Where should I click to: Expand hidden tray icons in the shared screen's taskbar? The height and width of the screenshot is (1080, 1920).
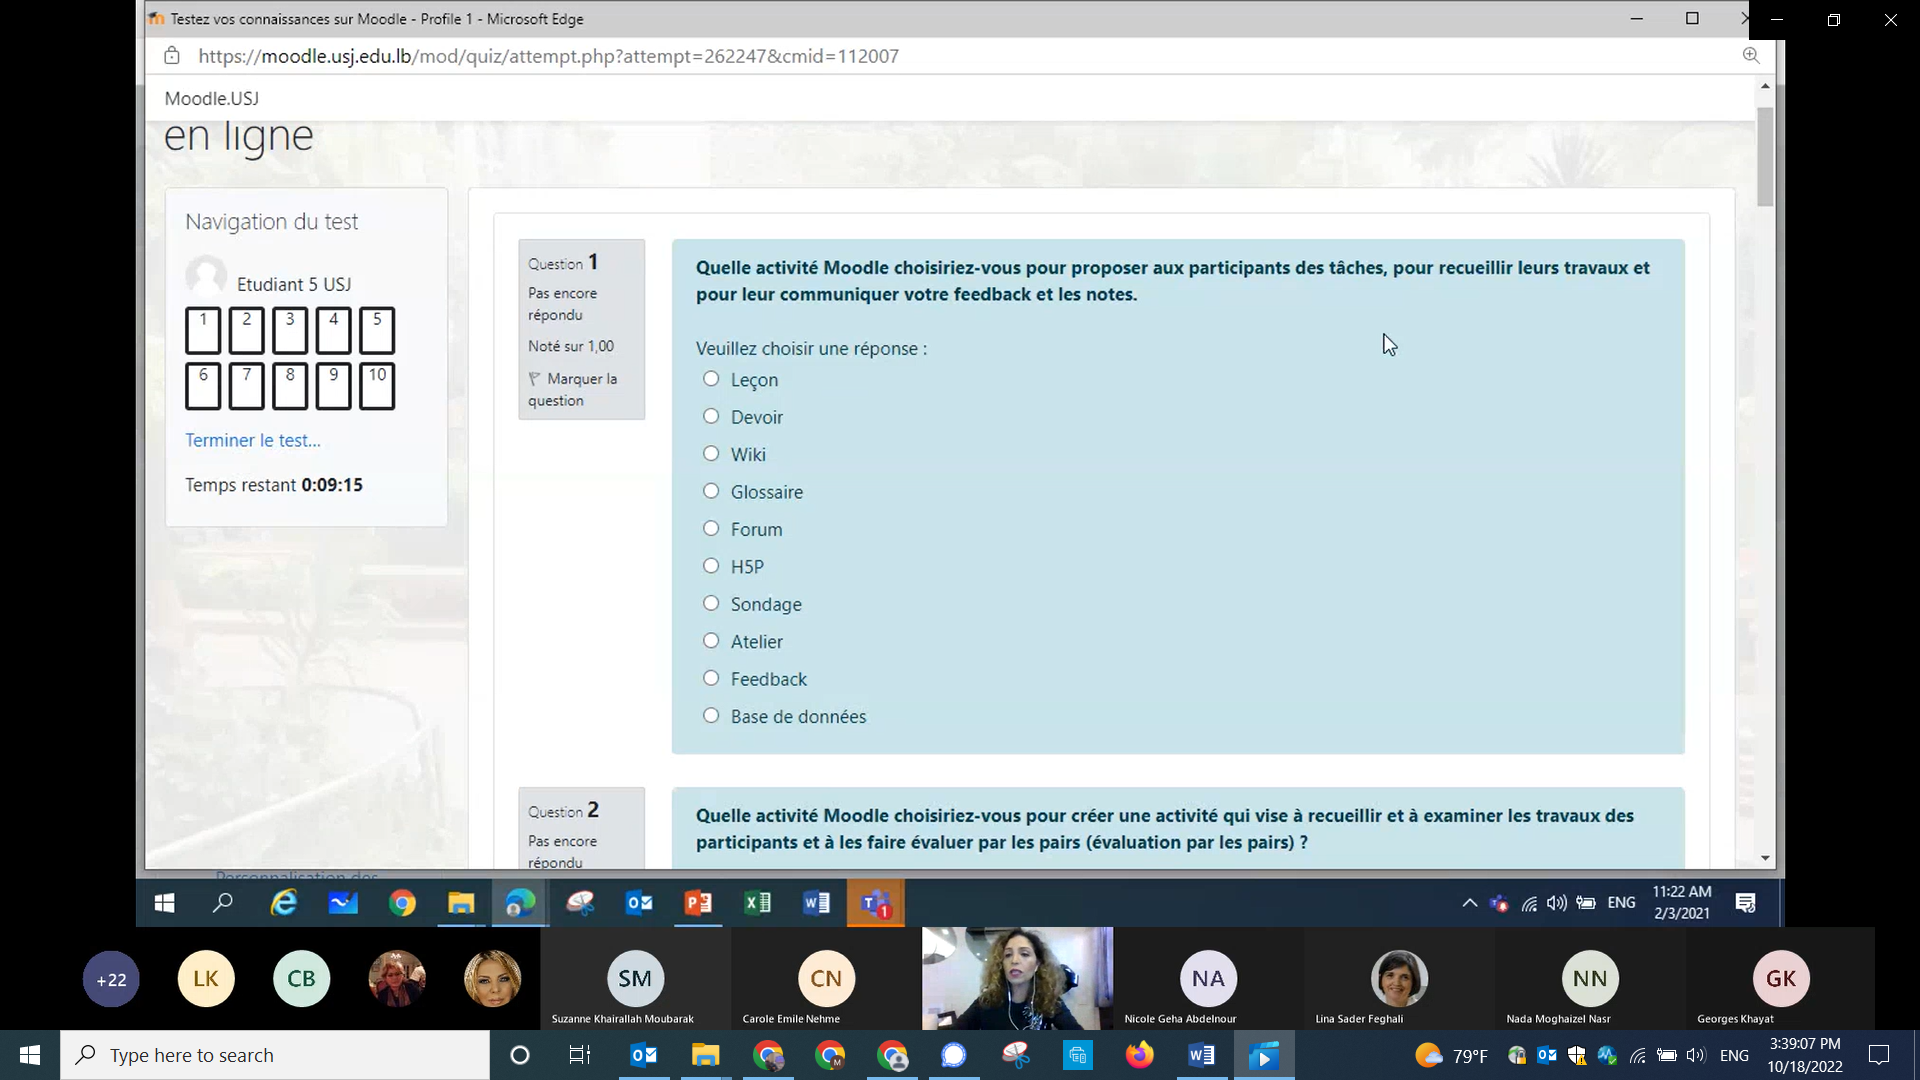point(1469,903)
